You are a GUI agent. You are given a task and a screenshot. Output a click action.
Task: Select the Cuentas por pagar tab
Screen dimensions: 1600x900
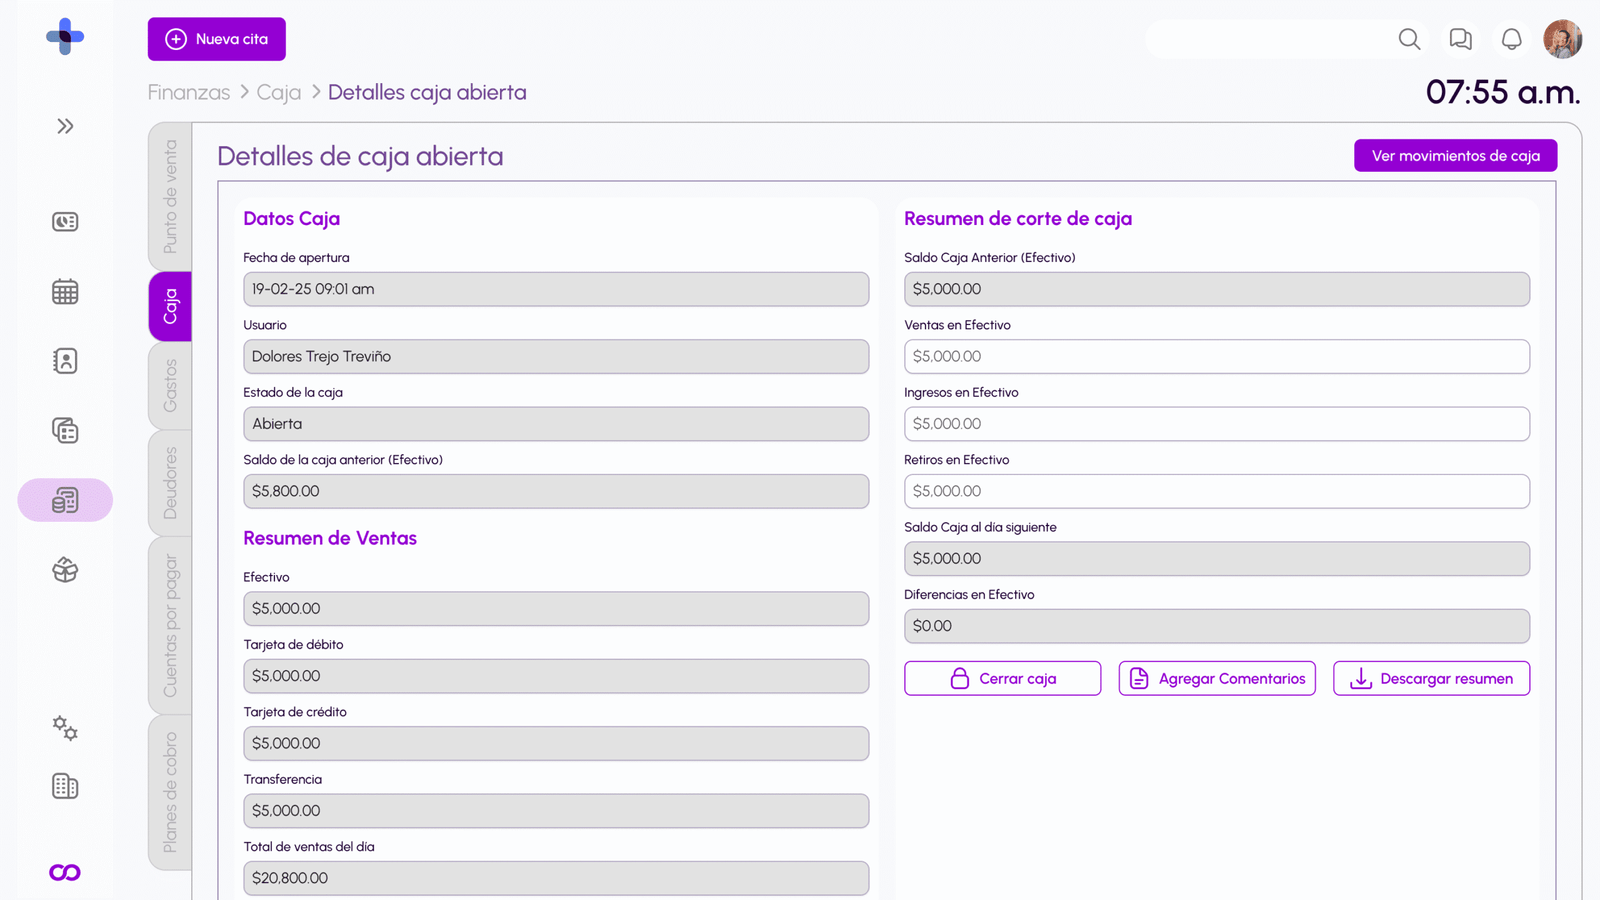click(x=170, y=625)
